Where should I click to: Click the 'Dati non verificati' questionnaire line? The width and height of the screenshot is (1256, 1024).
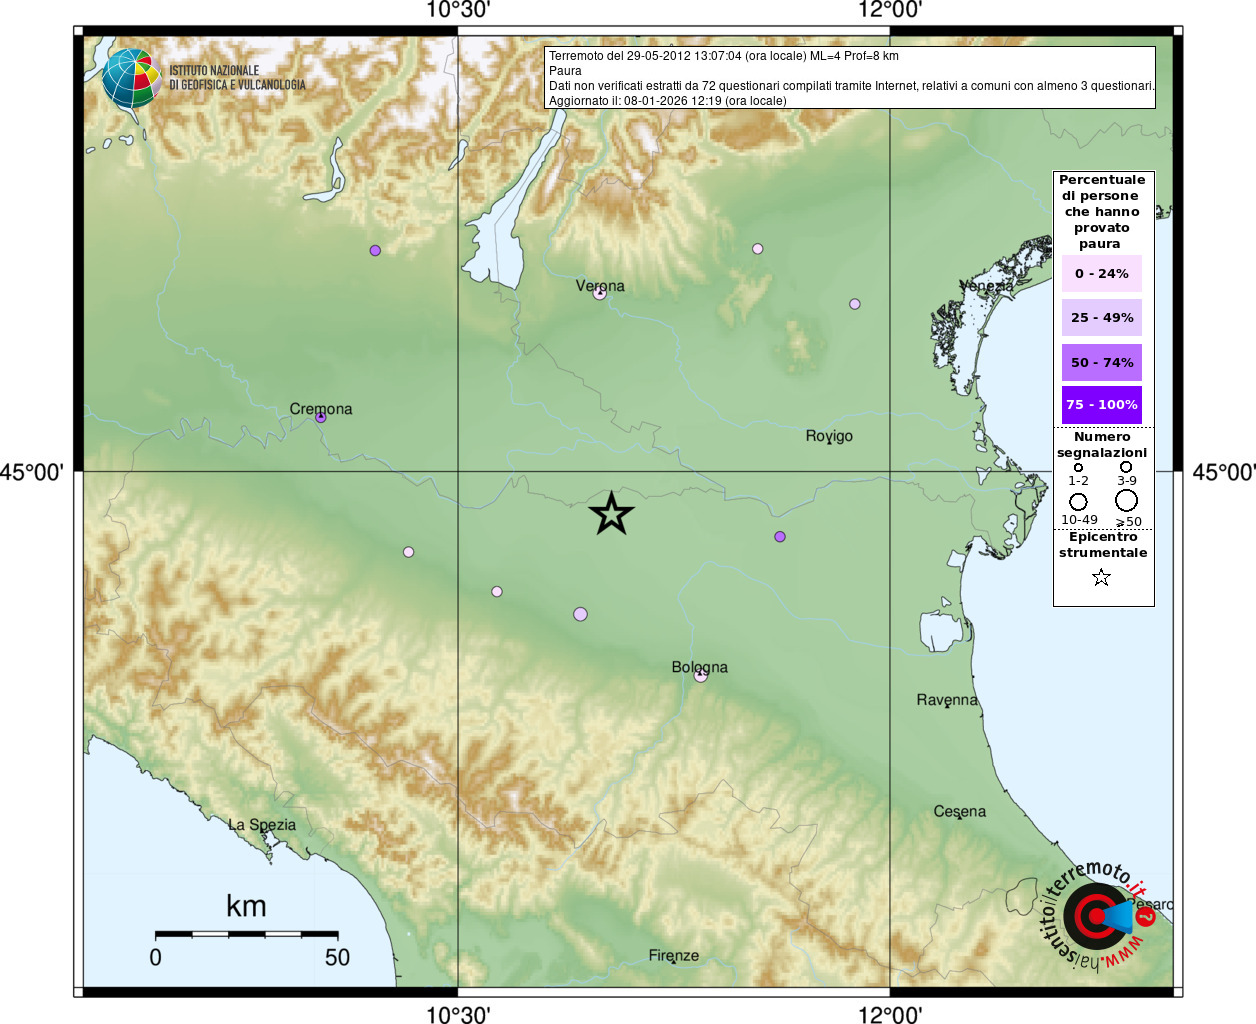pos(851,86)
